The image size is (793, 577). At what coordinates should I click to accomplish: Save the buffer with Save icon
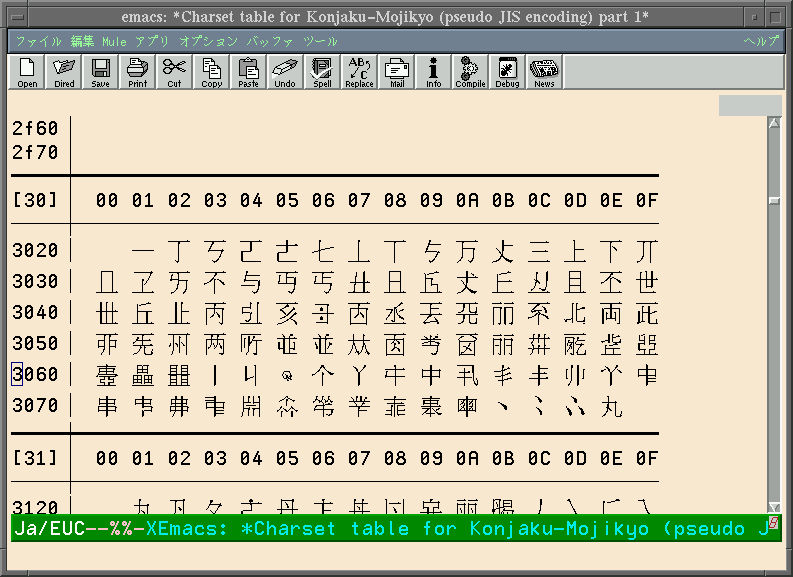click(101, 72)
